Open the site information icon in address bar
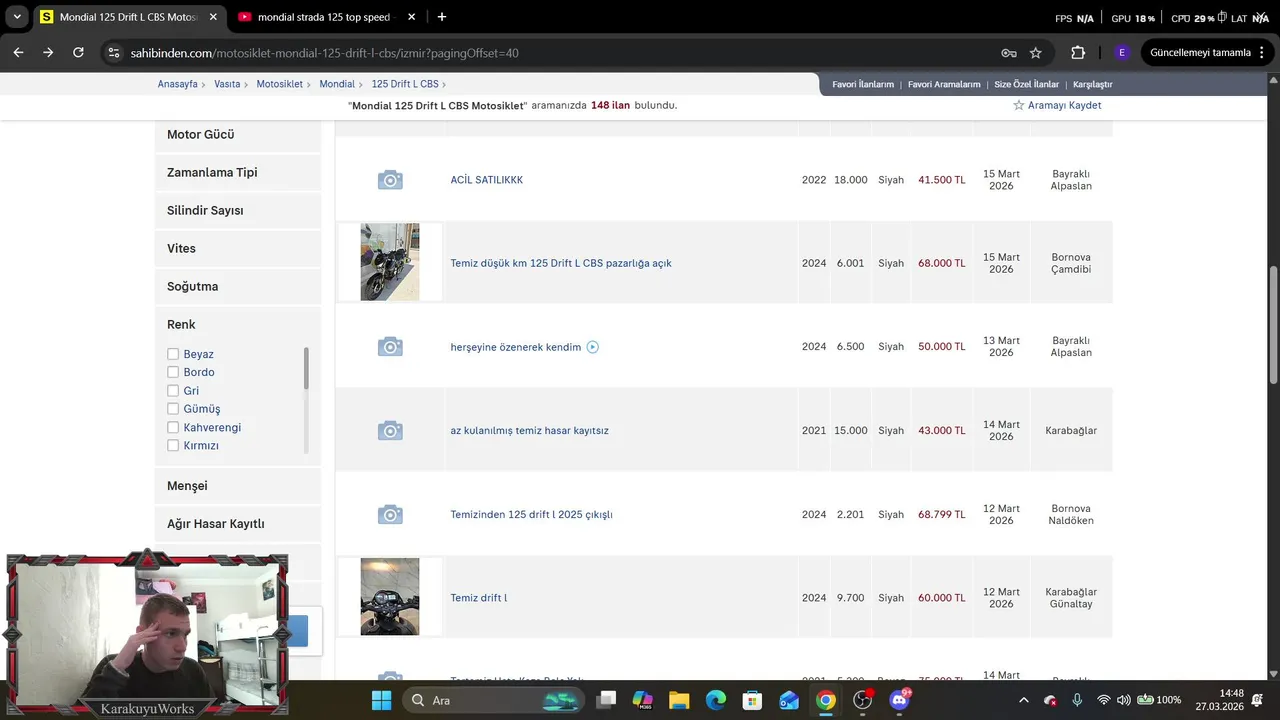The height and width of the screenshot is (720, 1280). (x=113, y=53)
